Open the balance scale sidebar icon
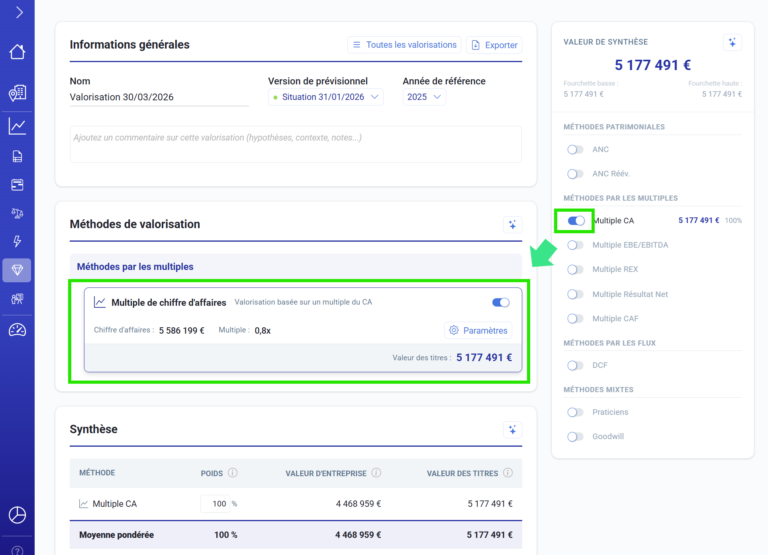Viewport: 768px width, 555px height. pos(17,213)
